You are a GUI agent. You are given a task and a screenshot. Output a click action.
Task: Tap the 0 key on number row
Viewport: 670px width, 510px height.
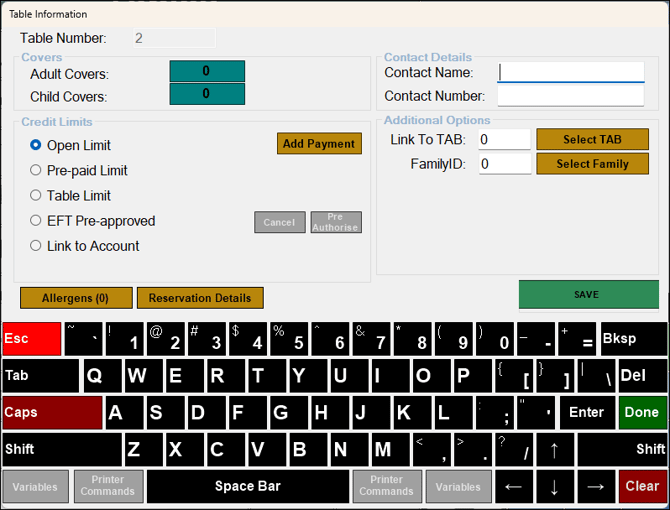(x=495, y=339)
